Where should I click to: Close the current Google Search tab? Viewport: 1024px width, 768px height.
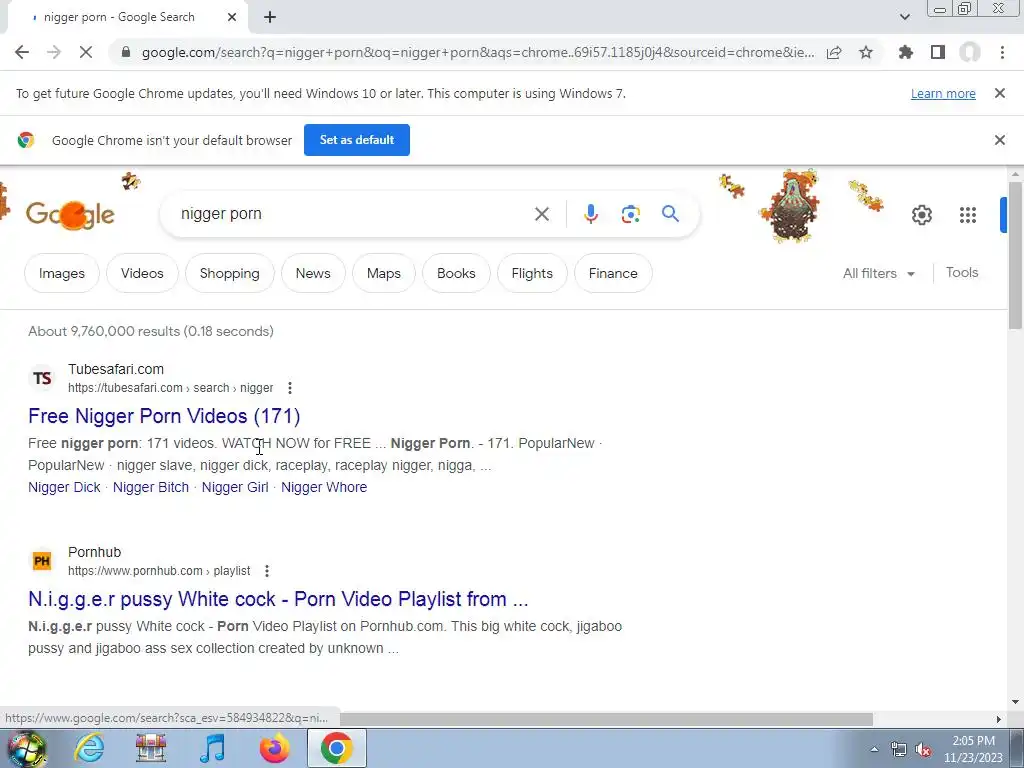coord(232,17)
